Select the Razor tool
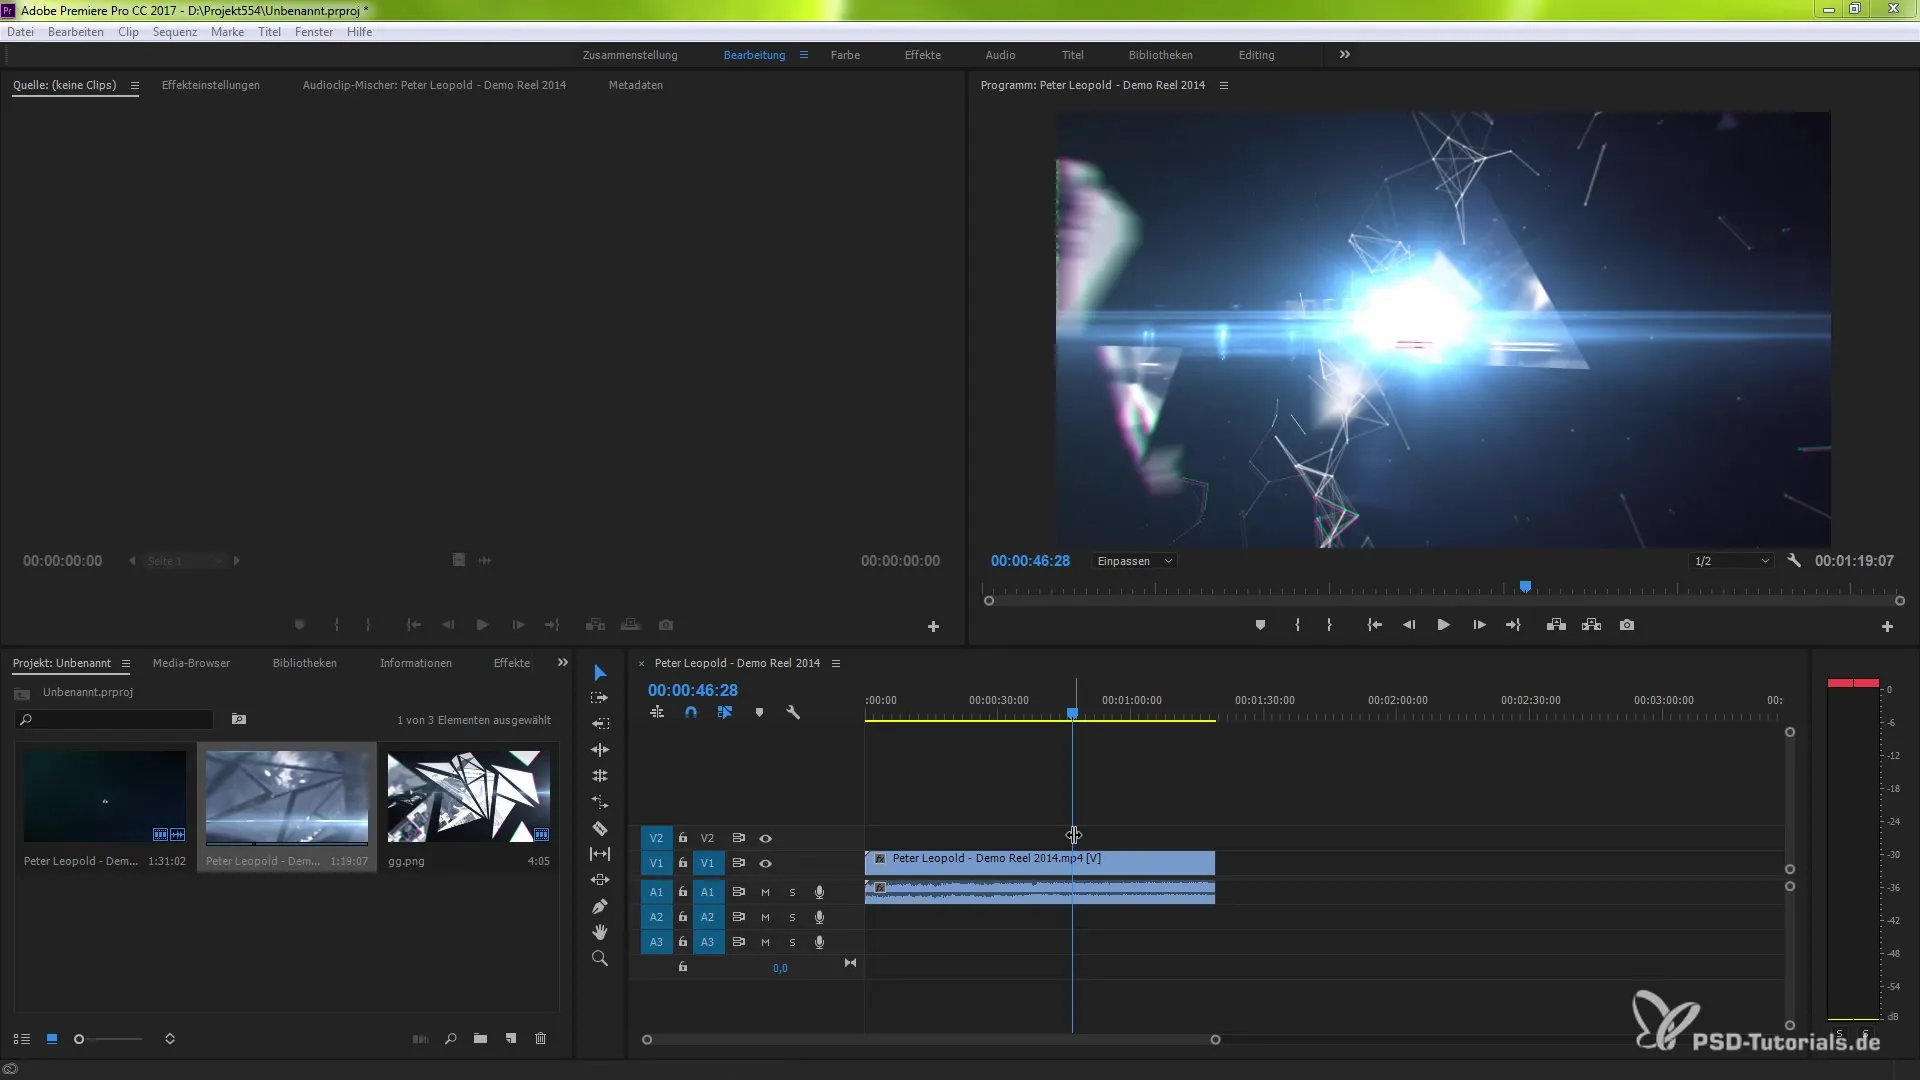1920x1080 pixels. coord(600,828)
